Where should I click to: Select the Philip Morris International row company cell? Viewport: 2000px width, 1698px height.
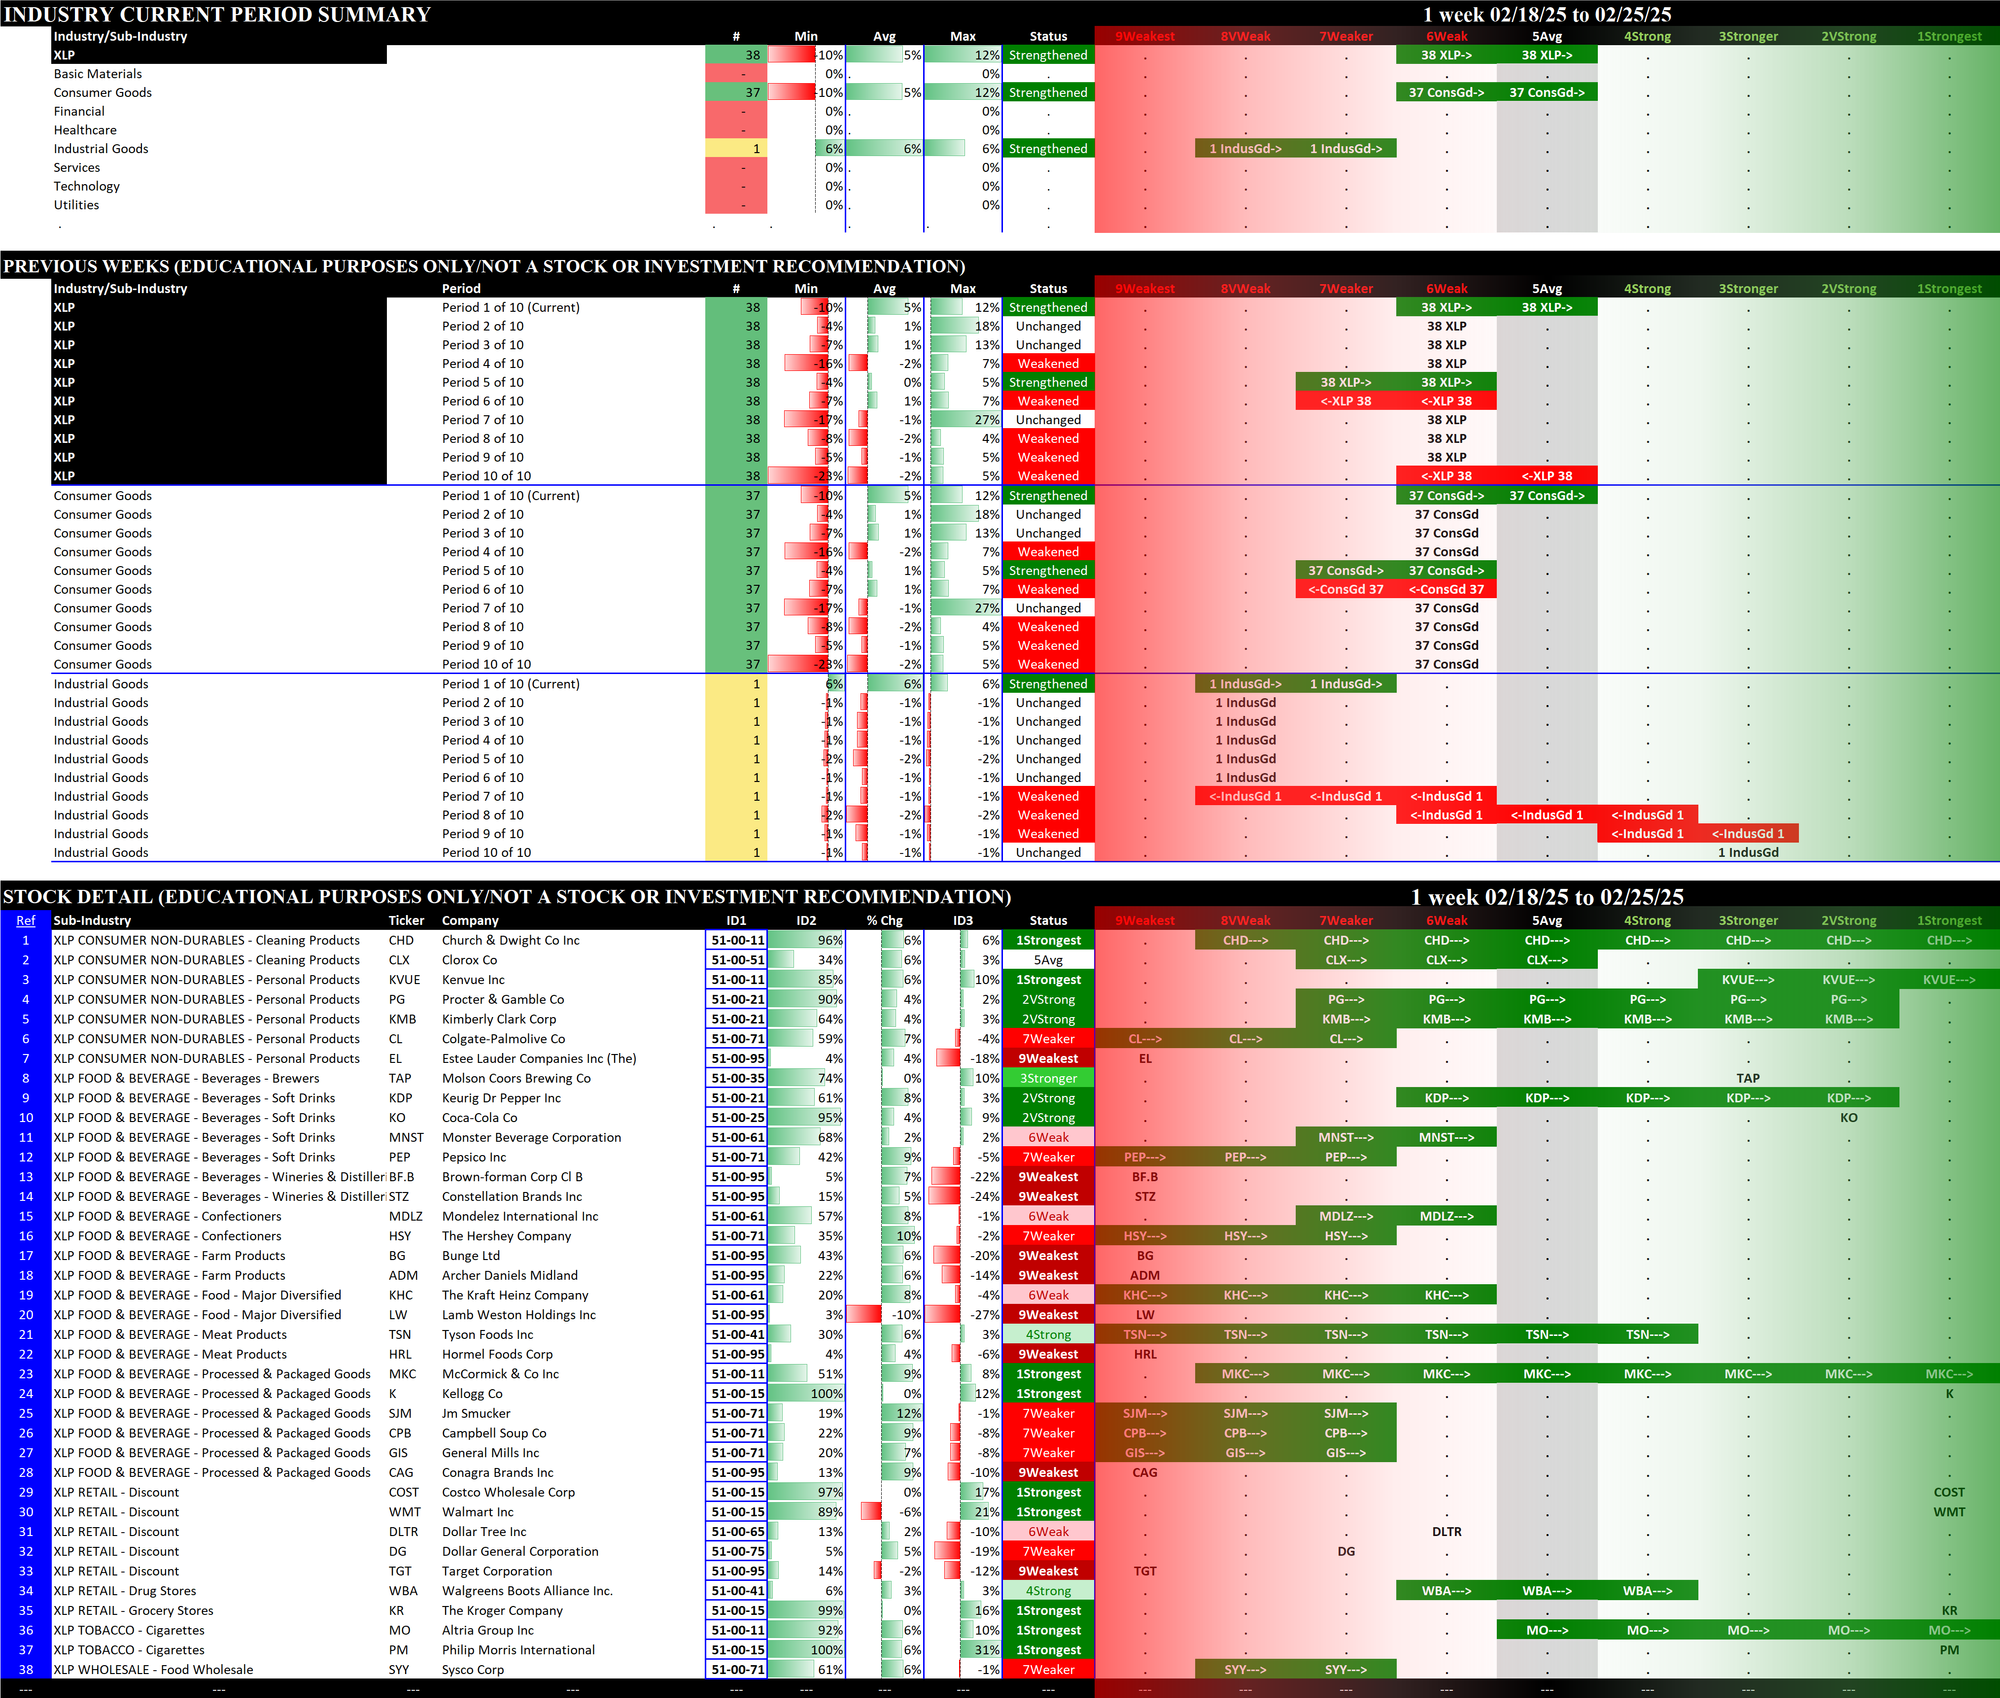pos(518,1650)
